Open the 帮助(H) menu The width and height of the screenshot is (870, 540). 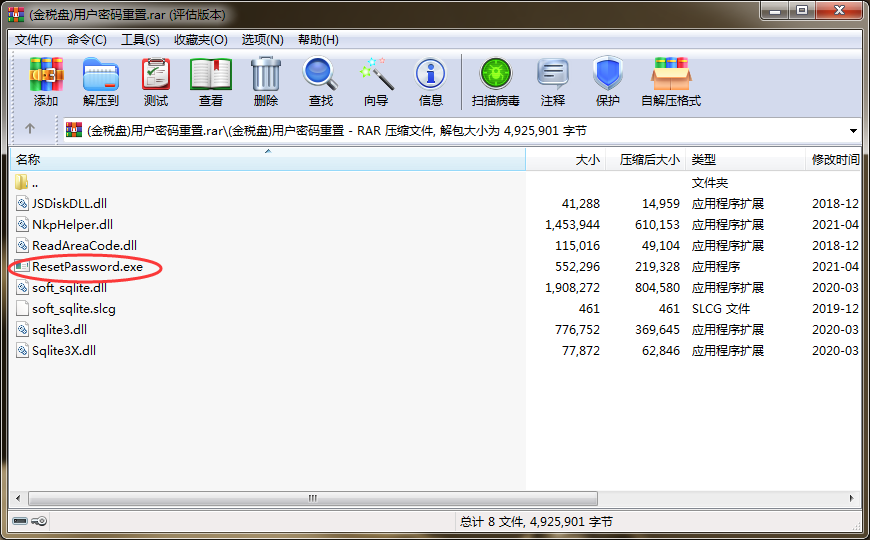click(x=318, y=40)
